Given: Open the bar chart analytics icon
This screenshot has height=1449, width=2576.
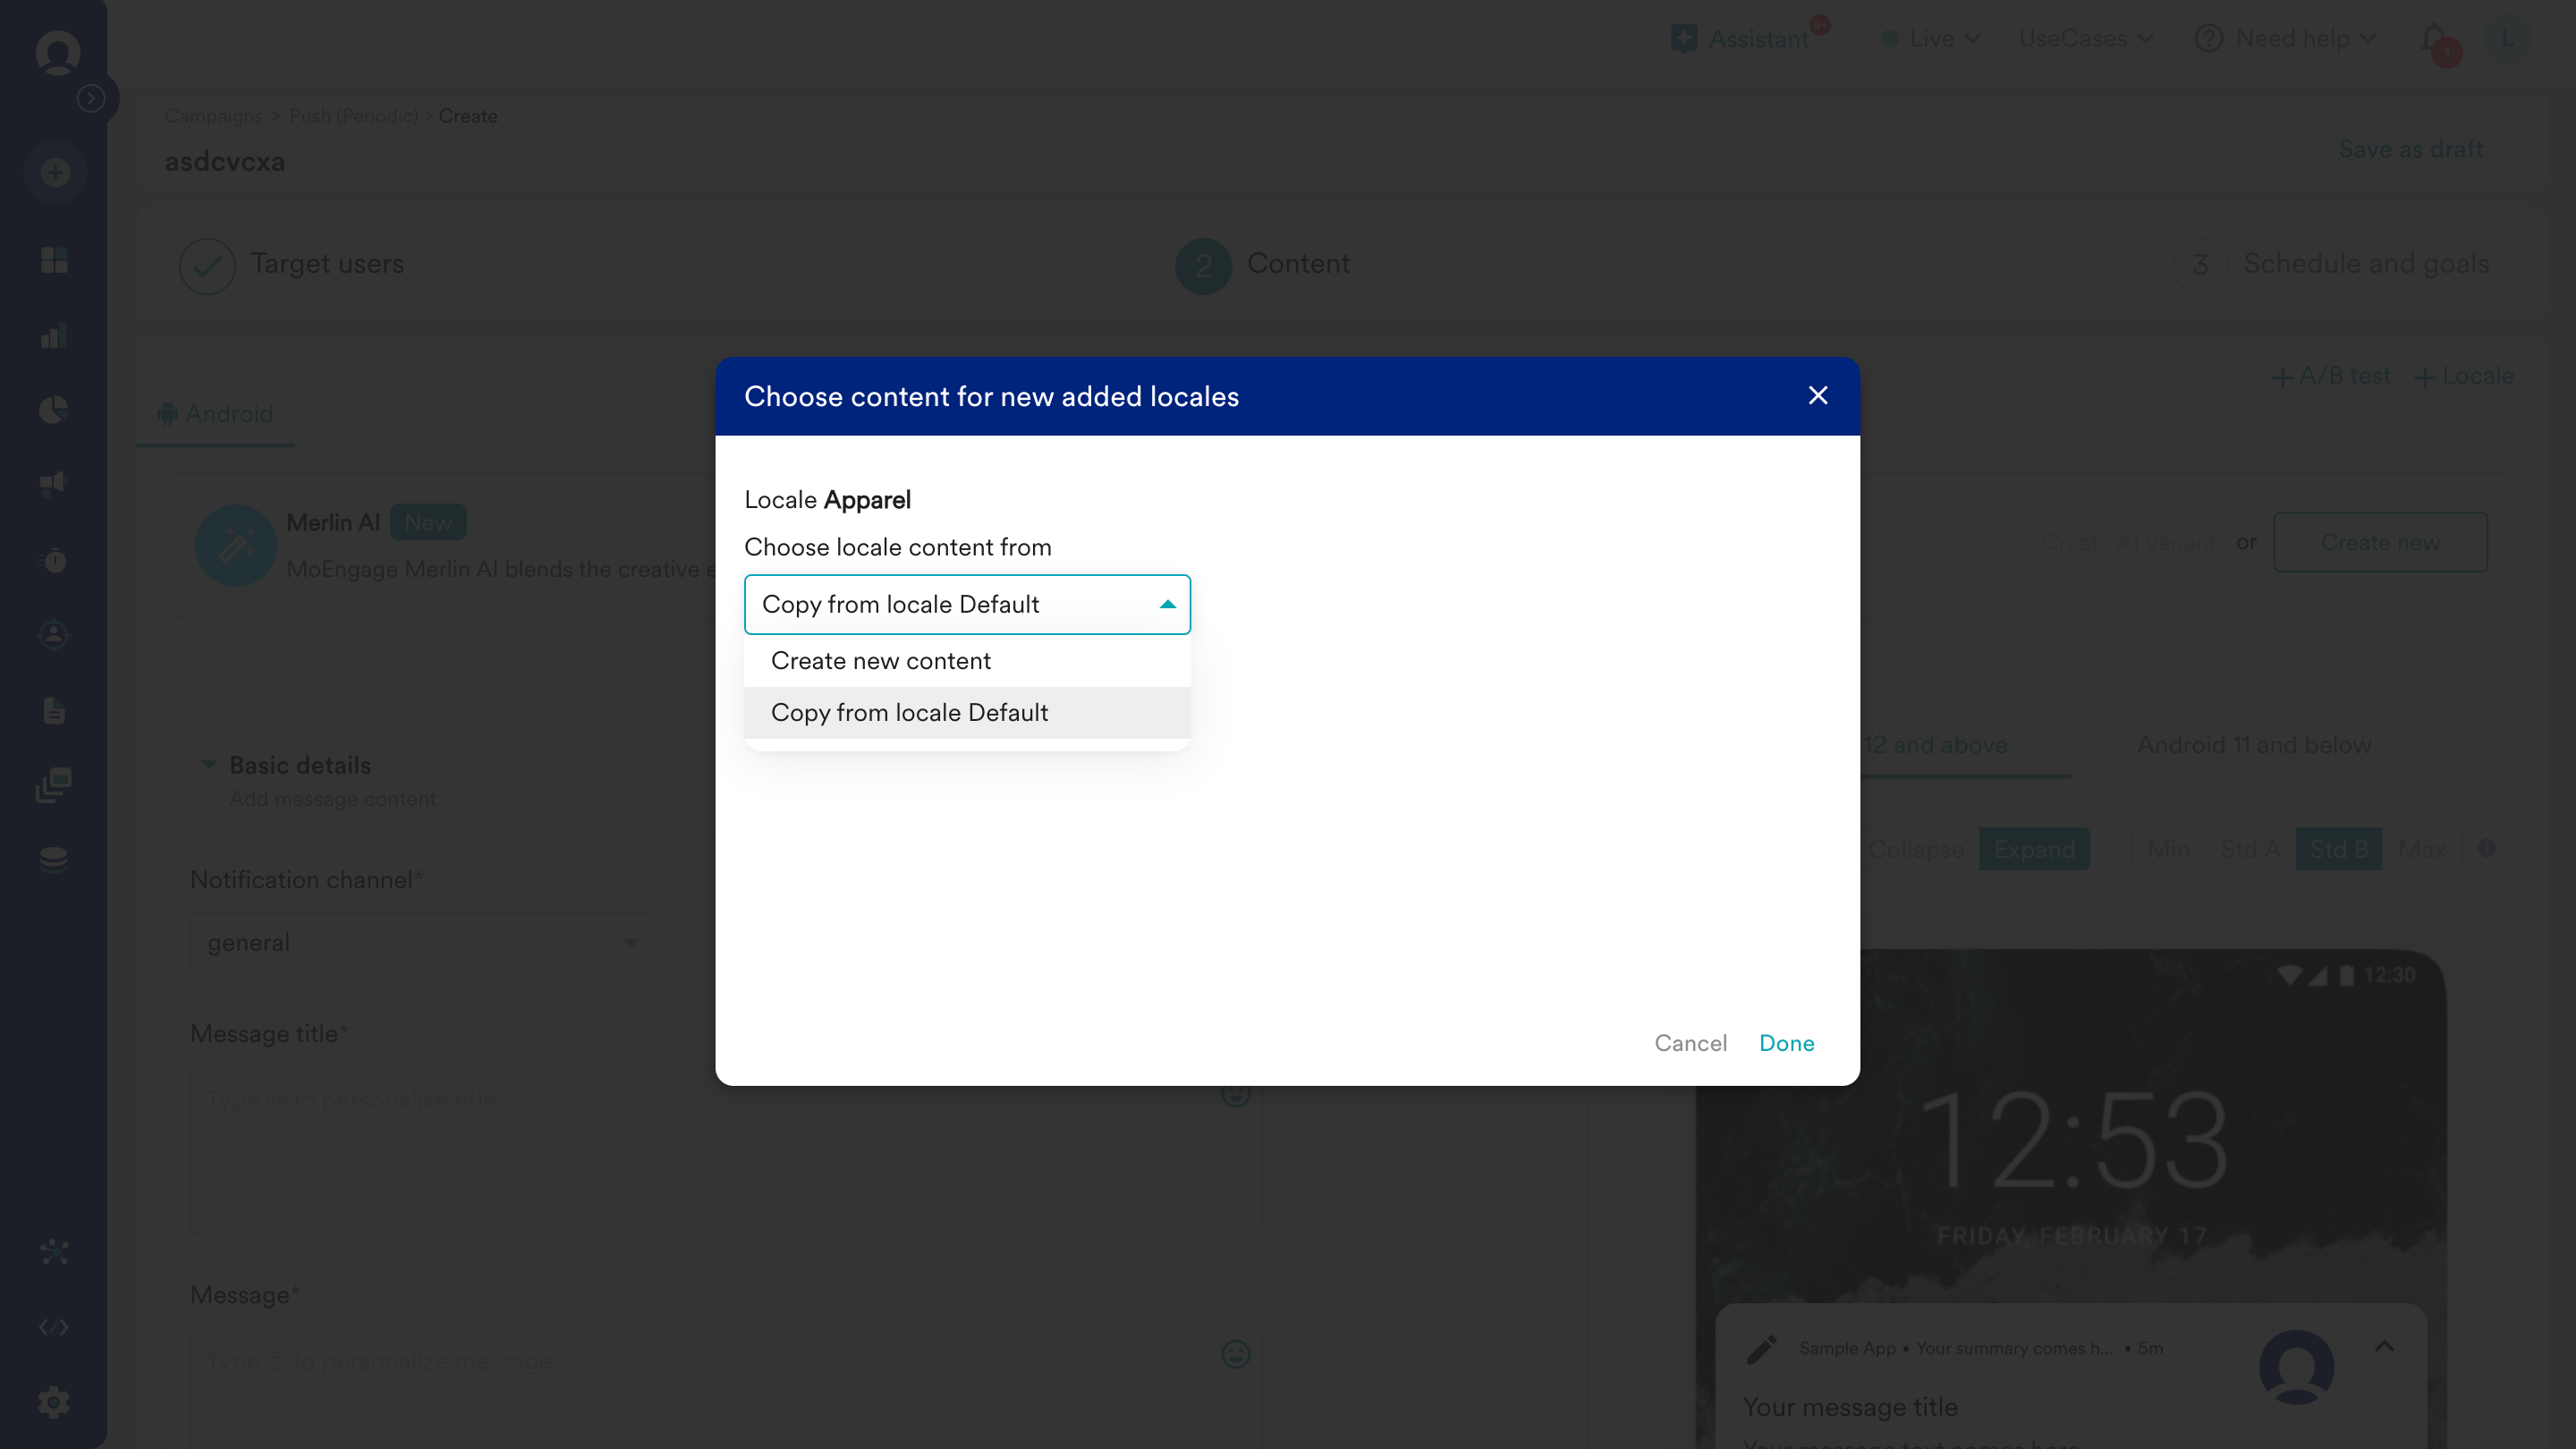Looking at the screenshot, I should tap(54, 335).
